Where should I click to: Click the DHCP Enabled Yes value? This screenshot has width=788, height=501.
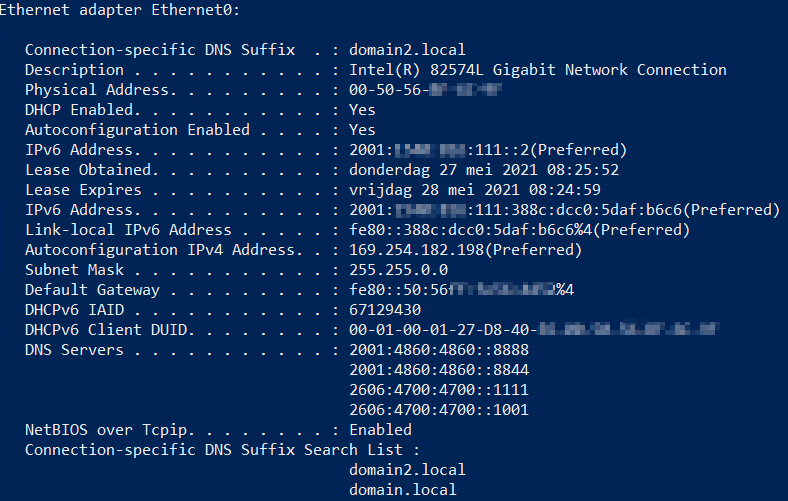coord(362,110)
